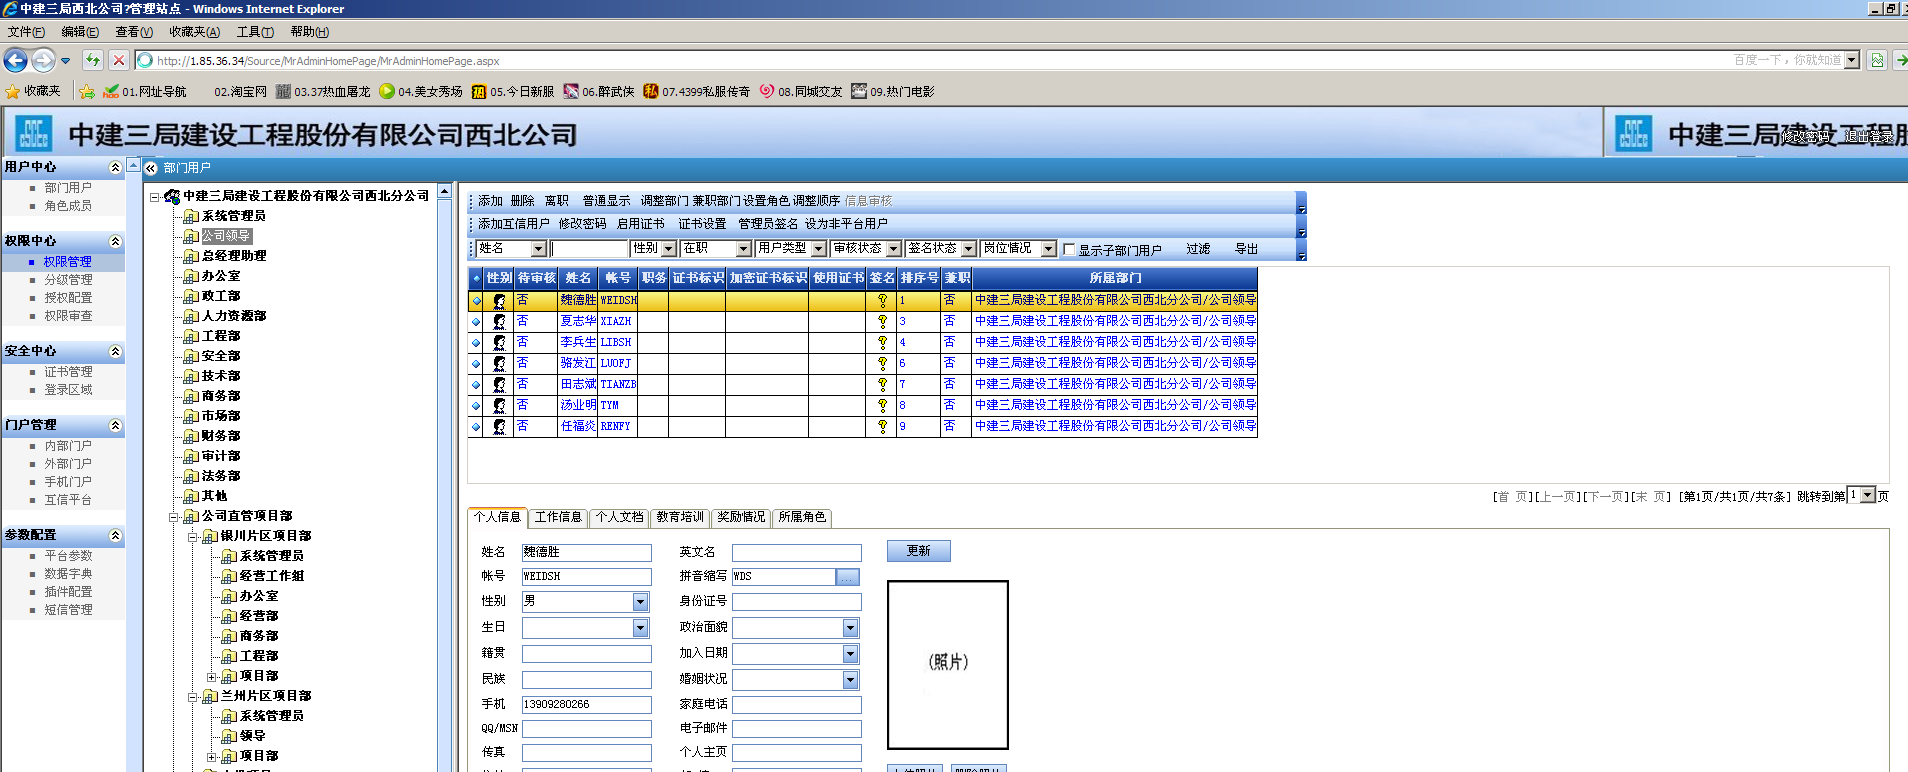This screenshot has width=1908, height=772.
Task: Click 修改密码 in the toolbar
Action: coord(582,224)
